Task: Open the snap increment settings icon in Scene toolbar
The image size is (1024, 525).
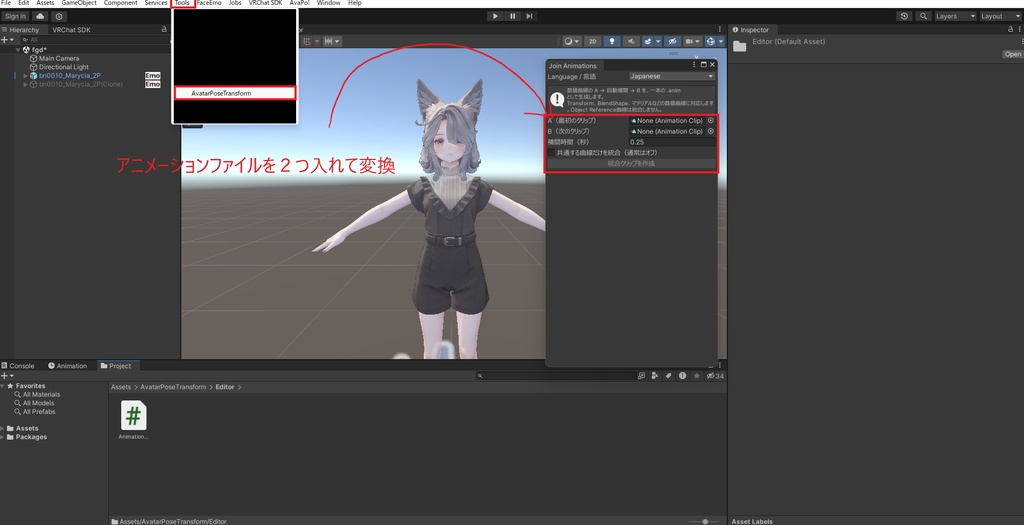Action: (332, 41)
